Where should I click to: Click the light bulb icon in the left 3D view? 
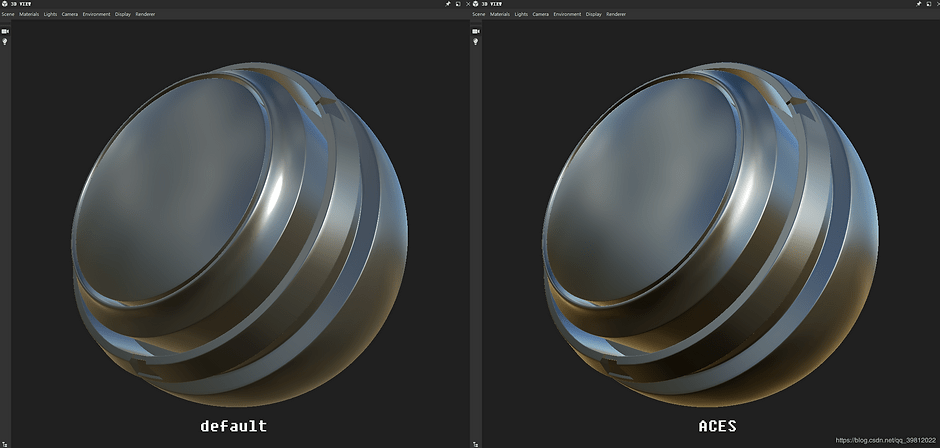coord(5,42)
